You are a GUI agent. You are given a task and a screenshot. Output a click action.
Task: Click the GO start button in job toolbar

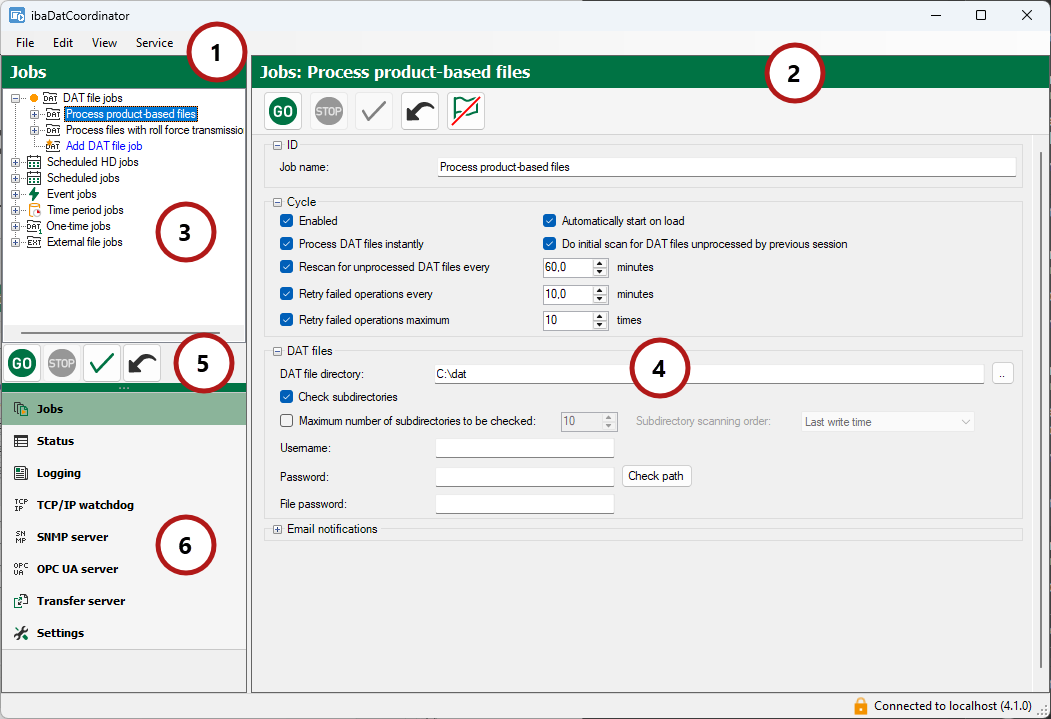pyautogui.click(x=283, y=111)
